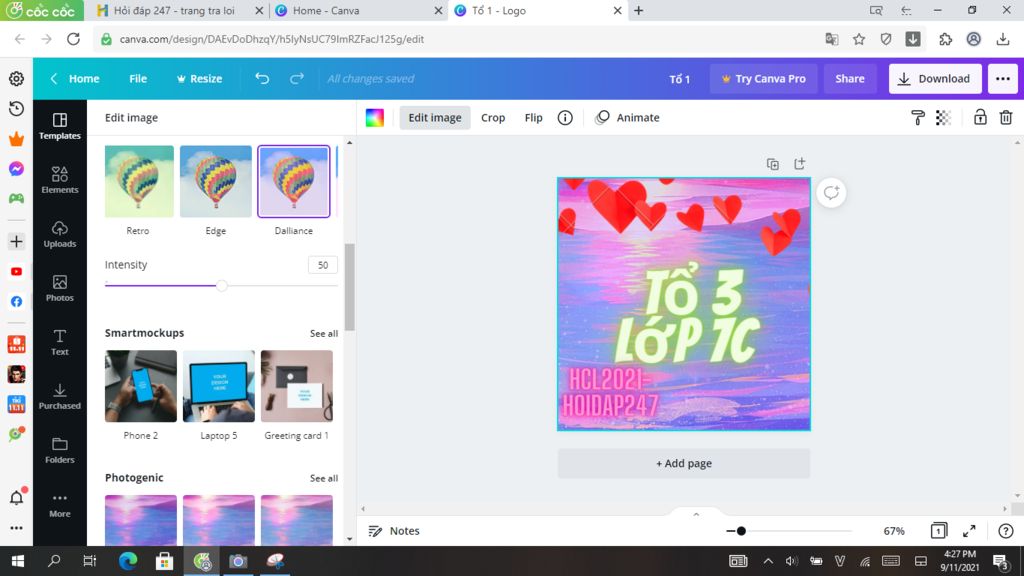Viewport: 1024px width, 576px height.
Task: Click the Download button
Action: coord(935,78)
